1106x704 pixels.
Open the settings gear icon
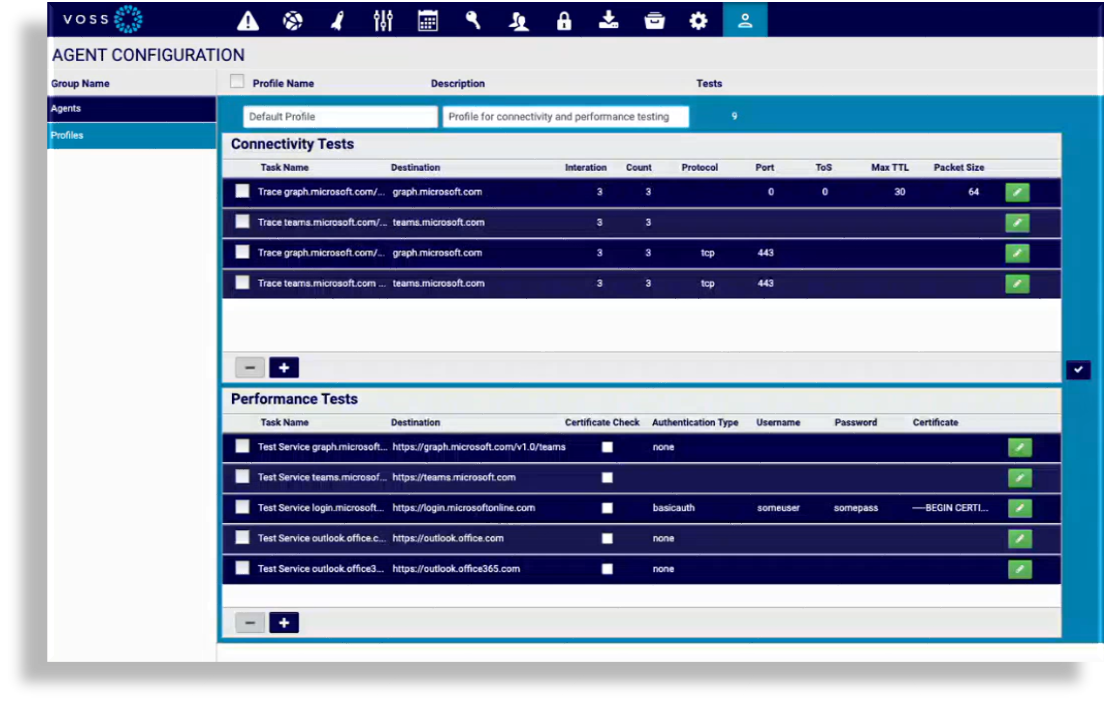(698, 21)
